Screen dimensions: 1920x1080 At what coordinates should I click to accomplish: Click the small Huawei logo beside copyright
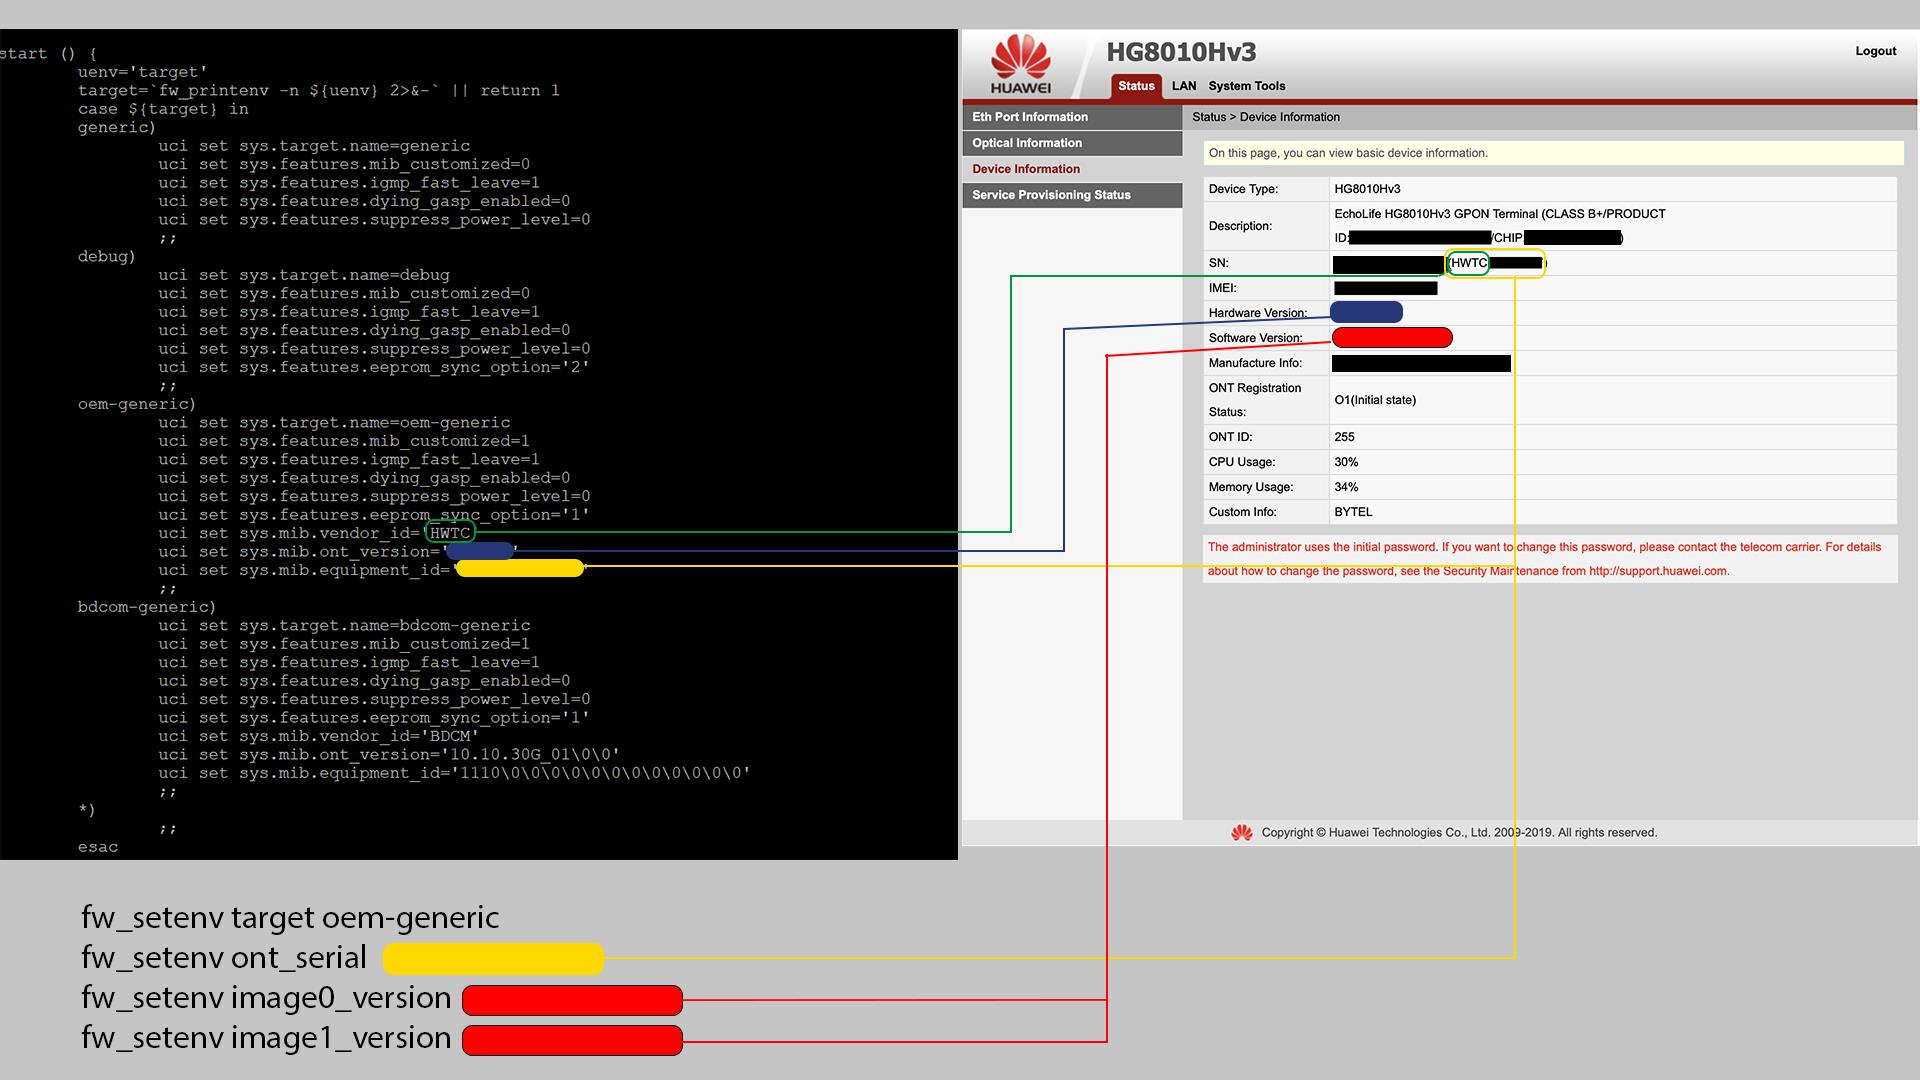1242,833
